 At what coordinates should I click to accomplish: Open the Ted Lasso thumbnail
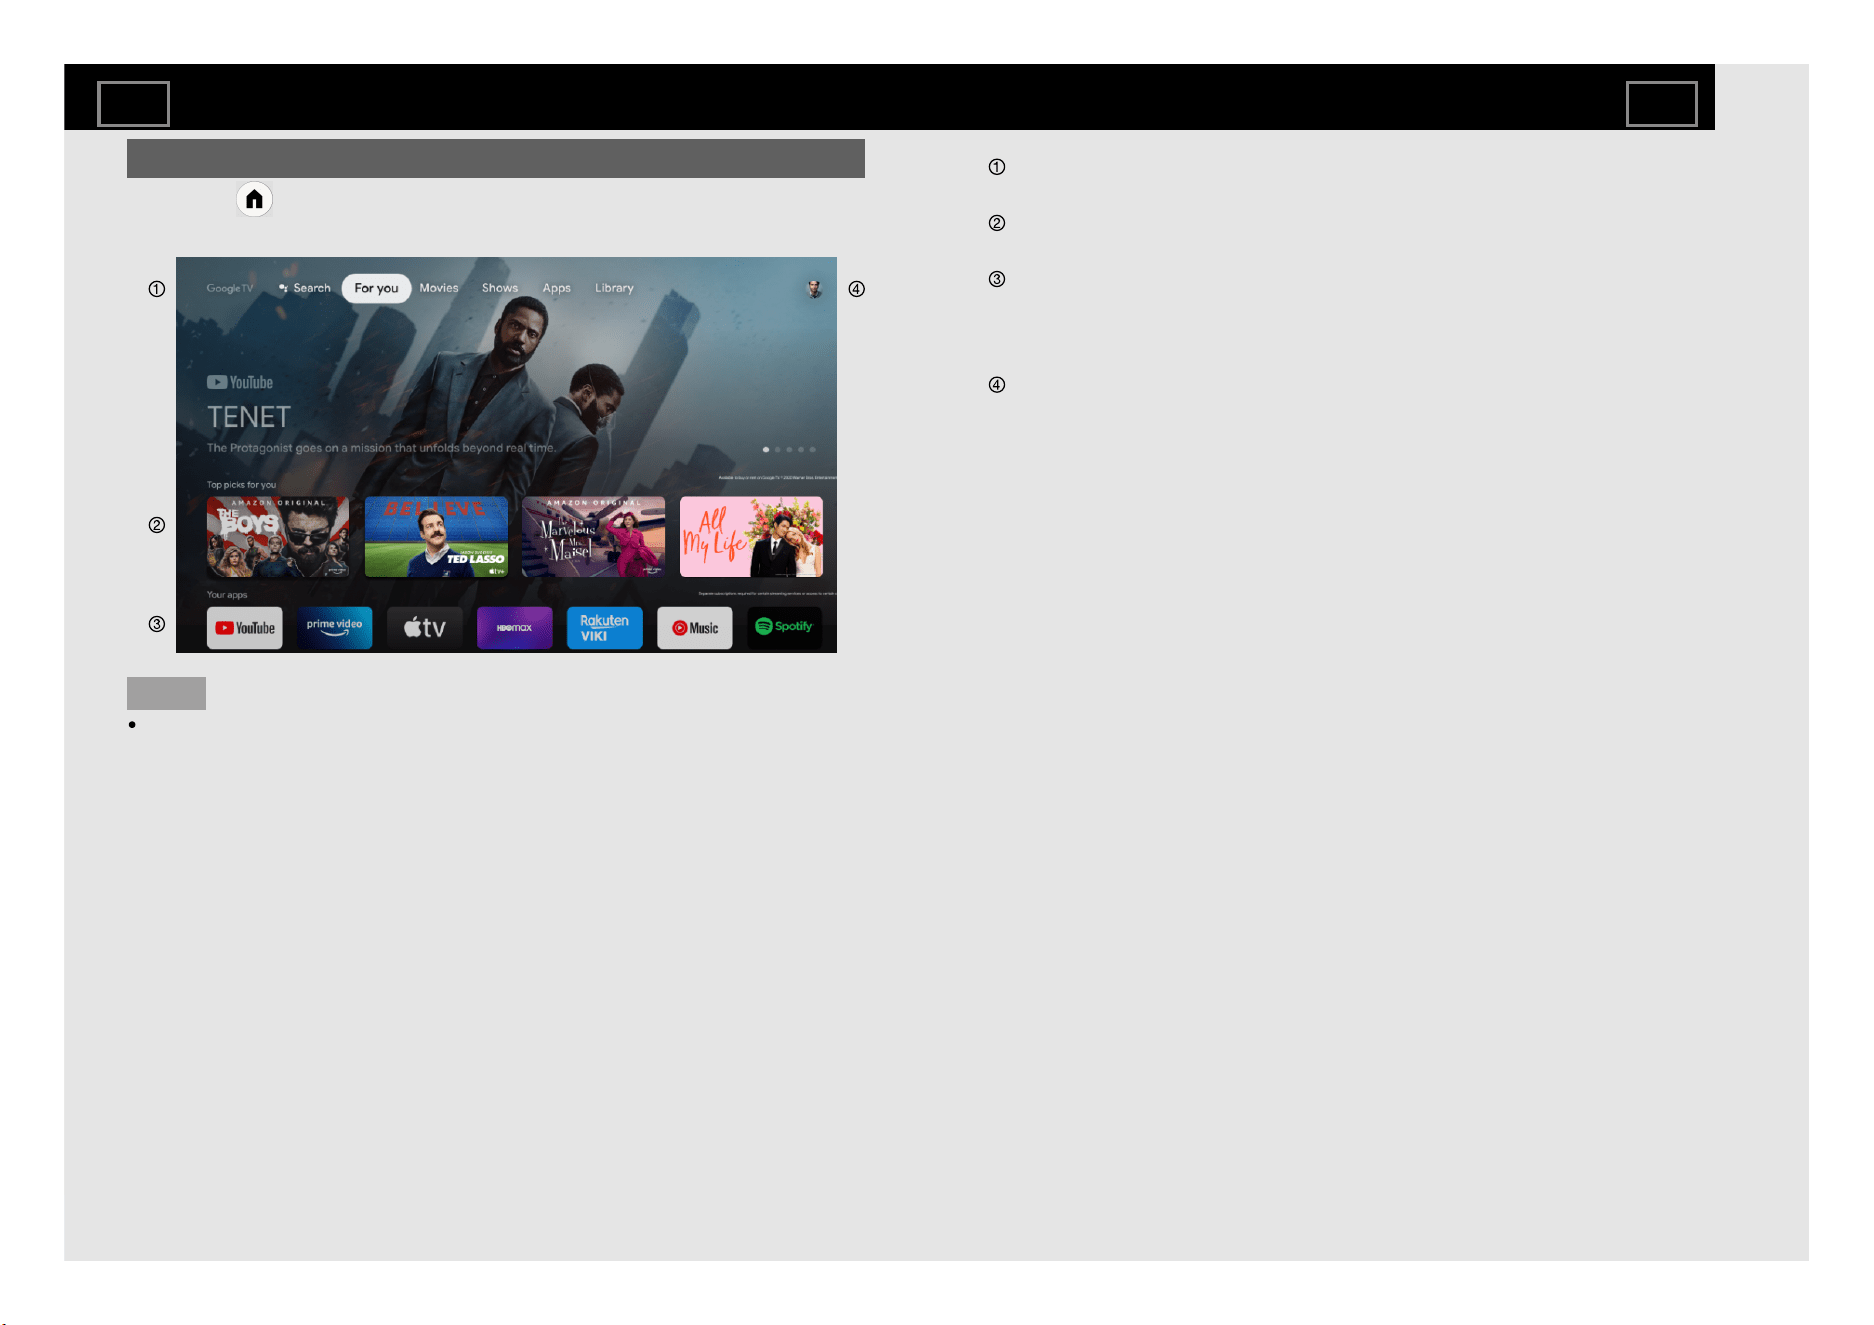[x=436, y=537]
